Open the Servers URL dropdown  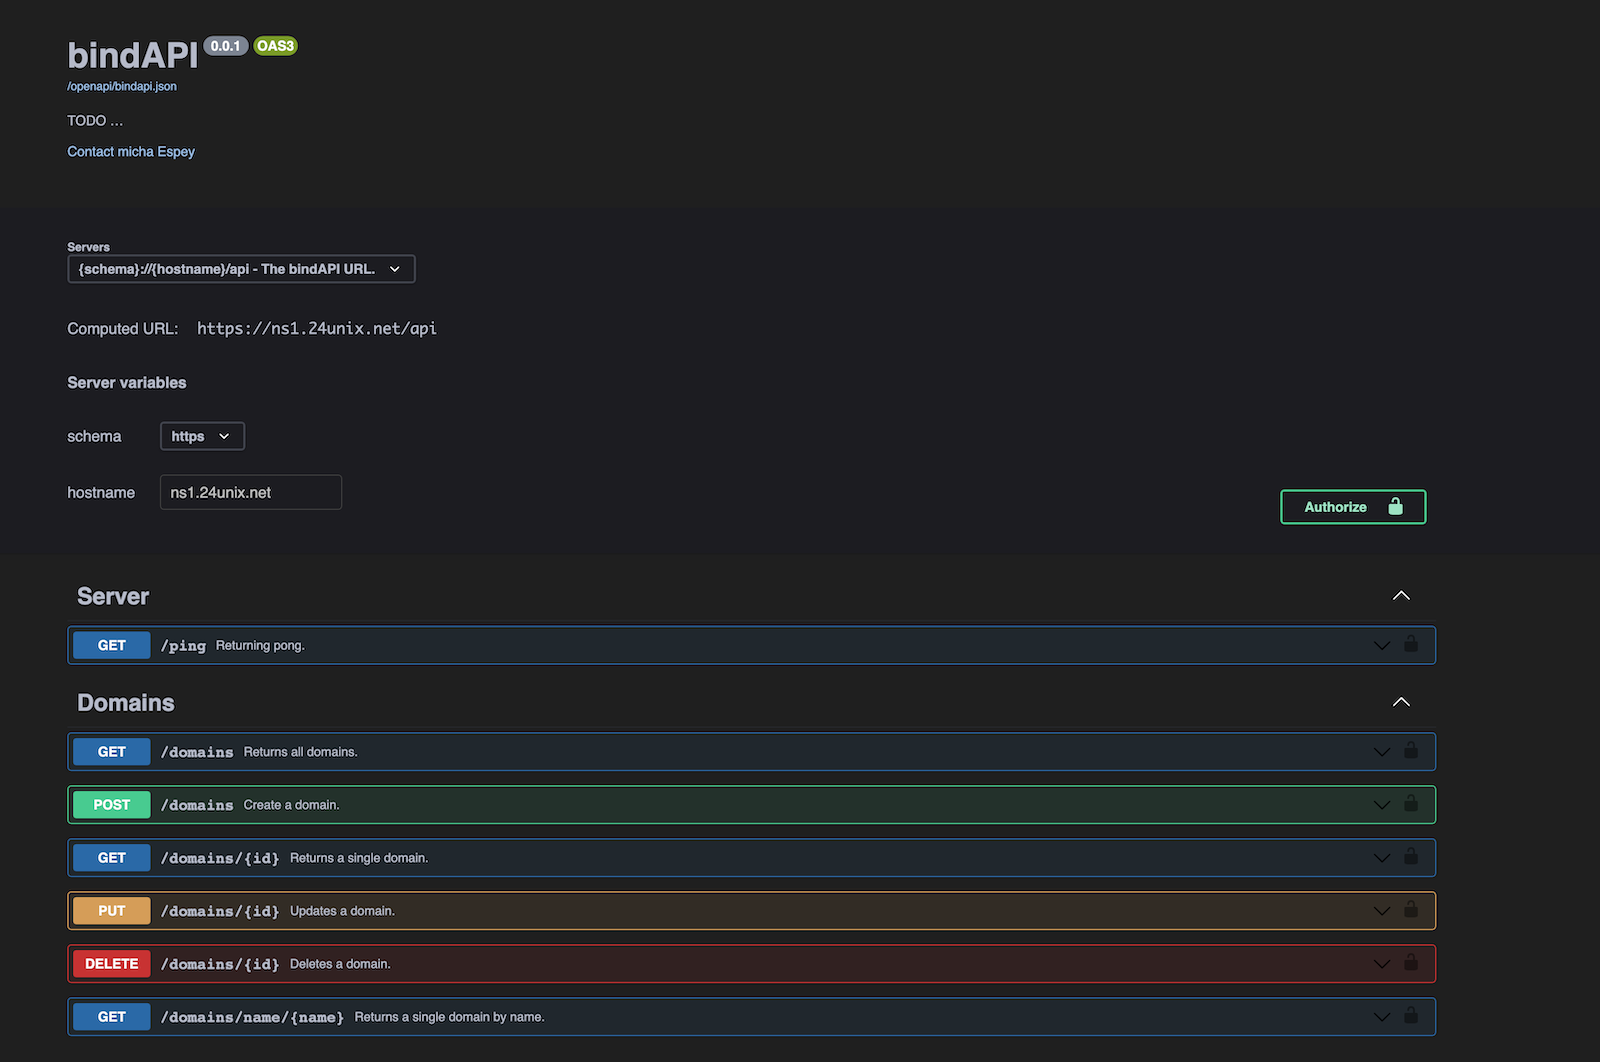[x=241, y=269]
